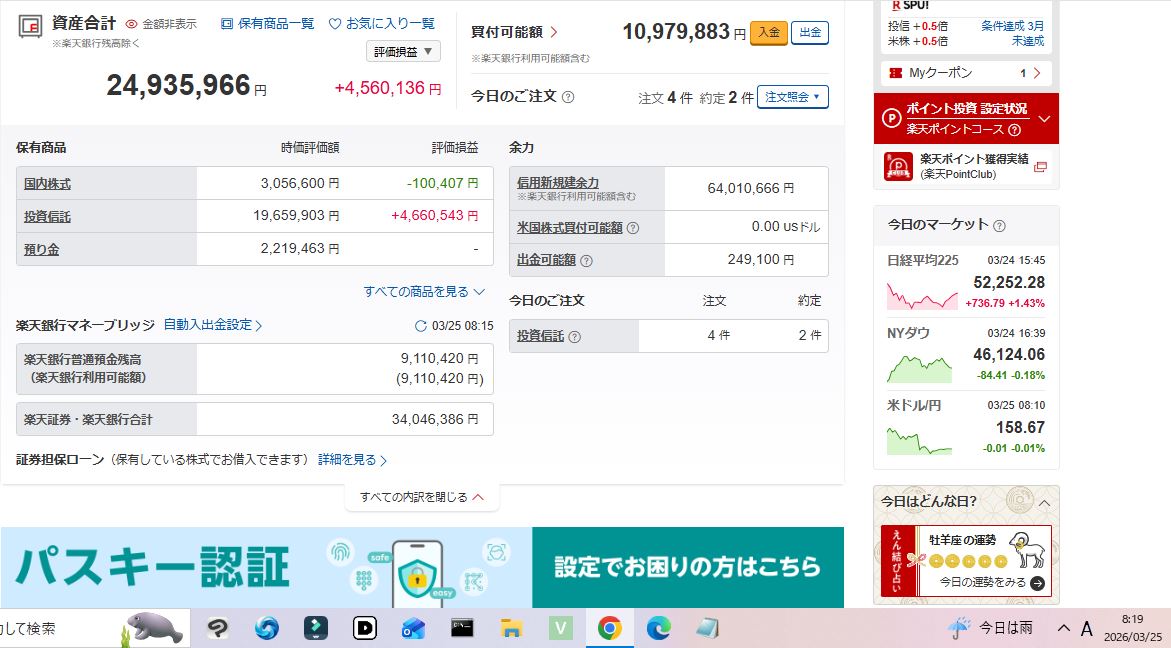Collapse the 今日はどんな日? panel chevron
The height and width of the screenshot is (648, 1171).
click(1044, 502)
